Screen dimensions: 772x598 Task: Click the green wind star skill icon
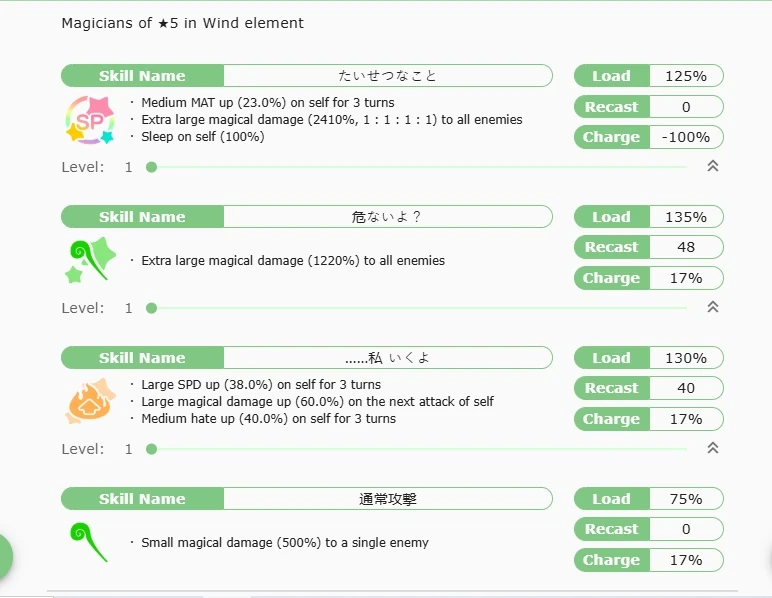(86, 260)
